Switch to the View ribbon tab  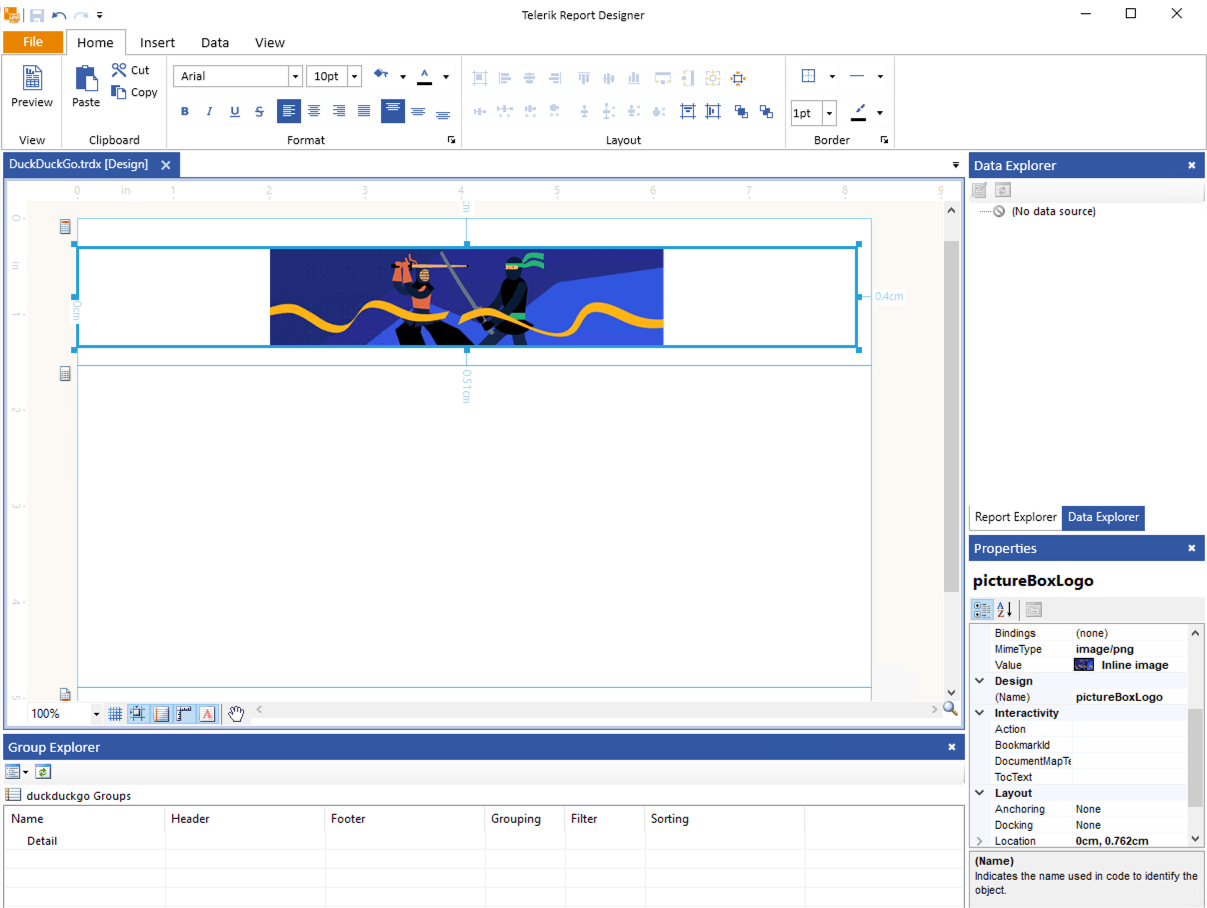pyautogui.click(x=270, y=43)
